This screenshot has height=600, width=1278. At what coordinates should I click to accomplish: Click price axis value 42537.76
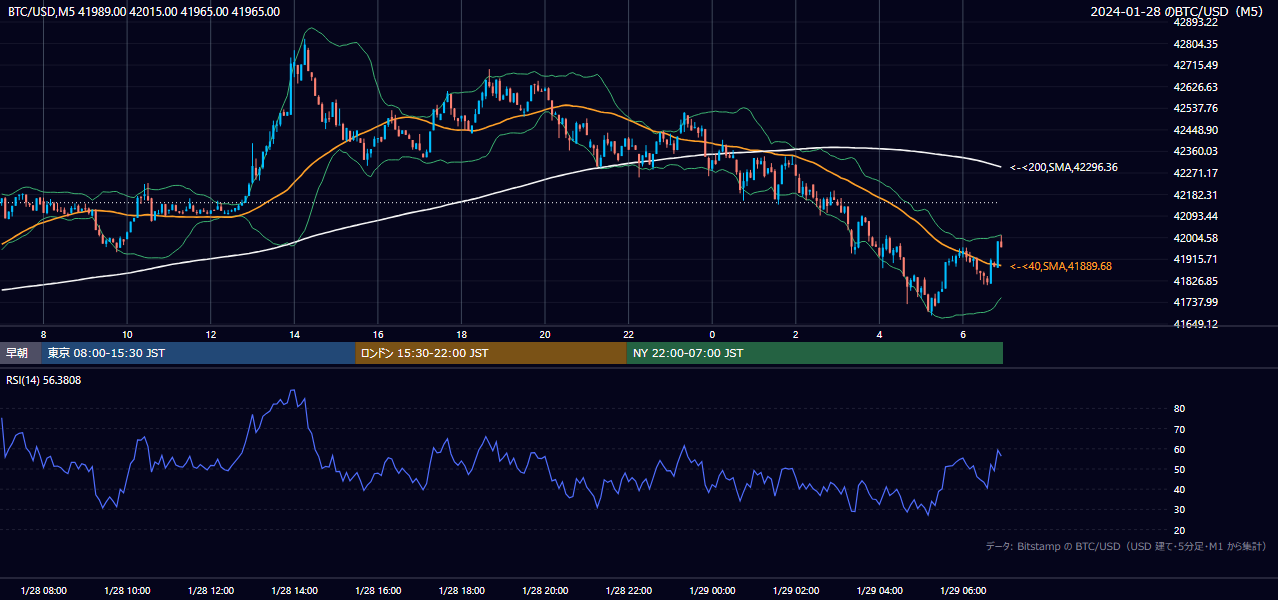(x=1197, y=108)
